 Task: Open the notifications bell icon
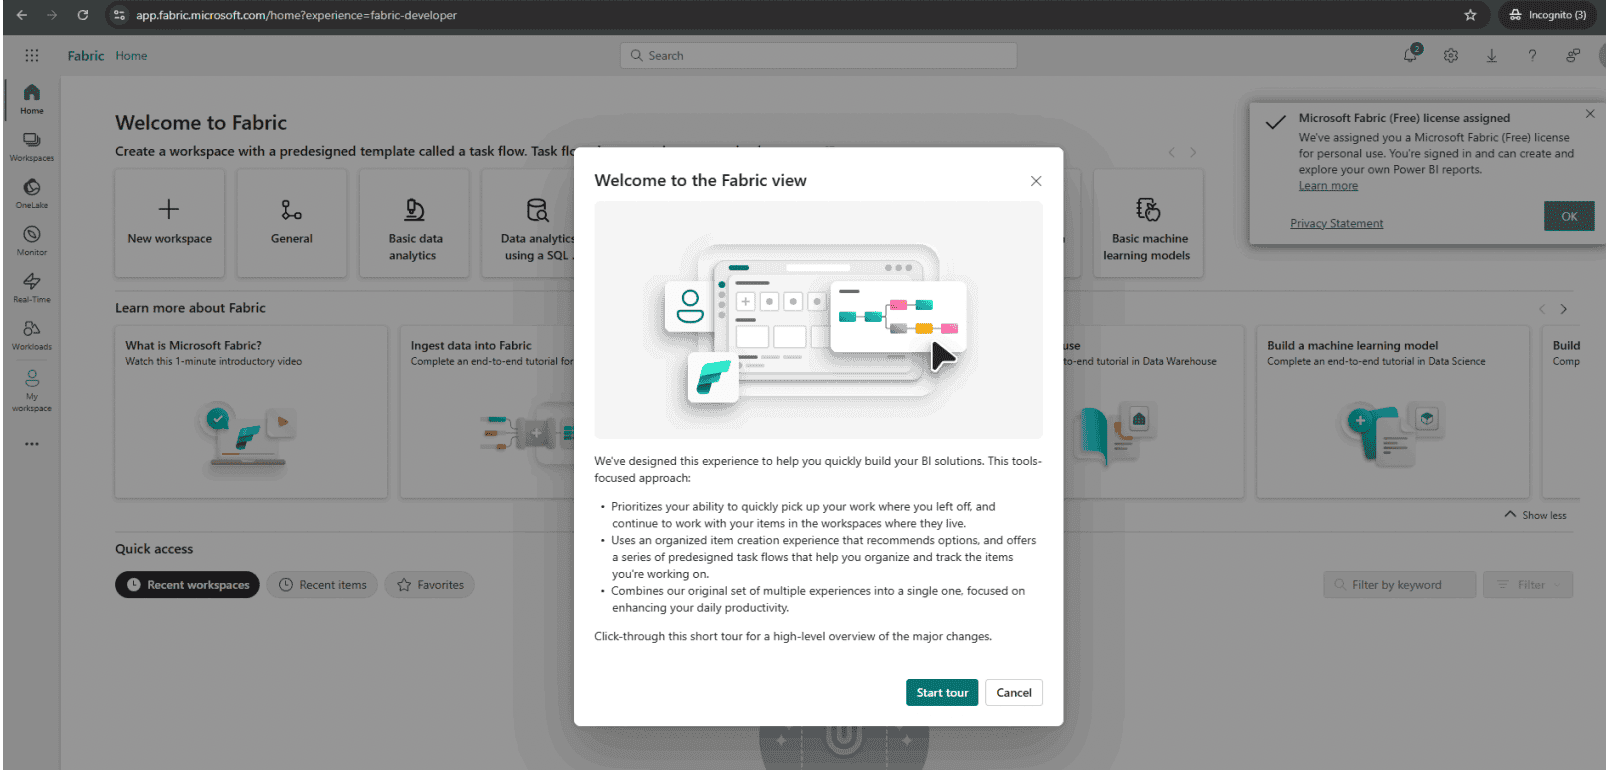point(1410,56)
